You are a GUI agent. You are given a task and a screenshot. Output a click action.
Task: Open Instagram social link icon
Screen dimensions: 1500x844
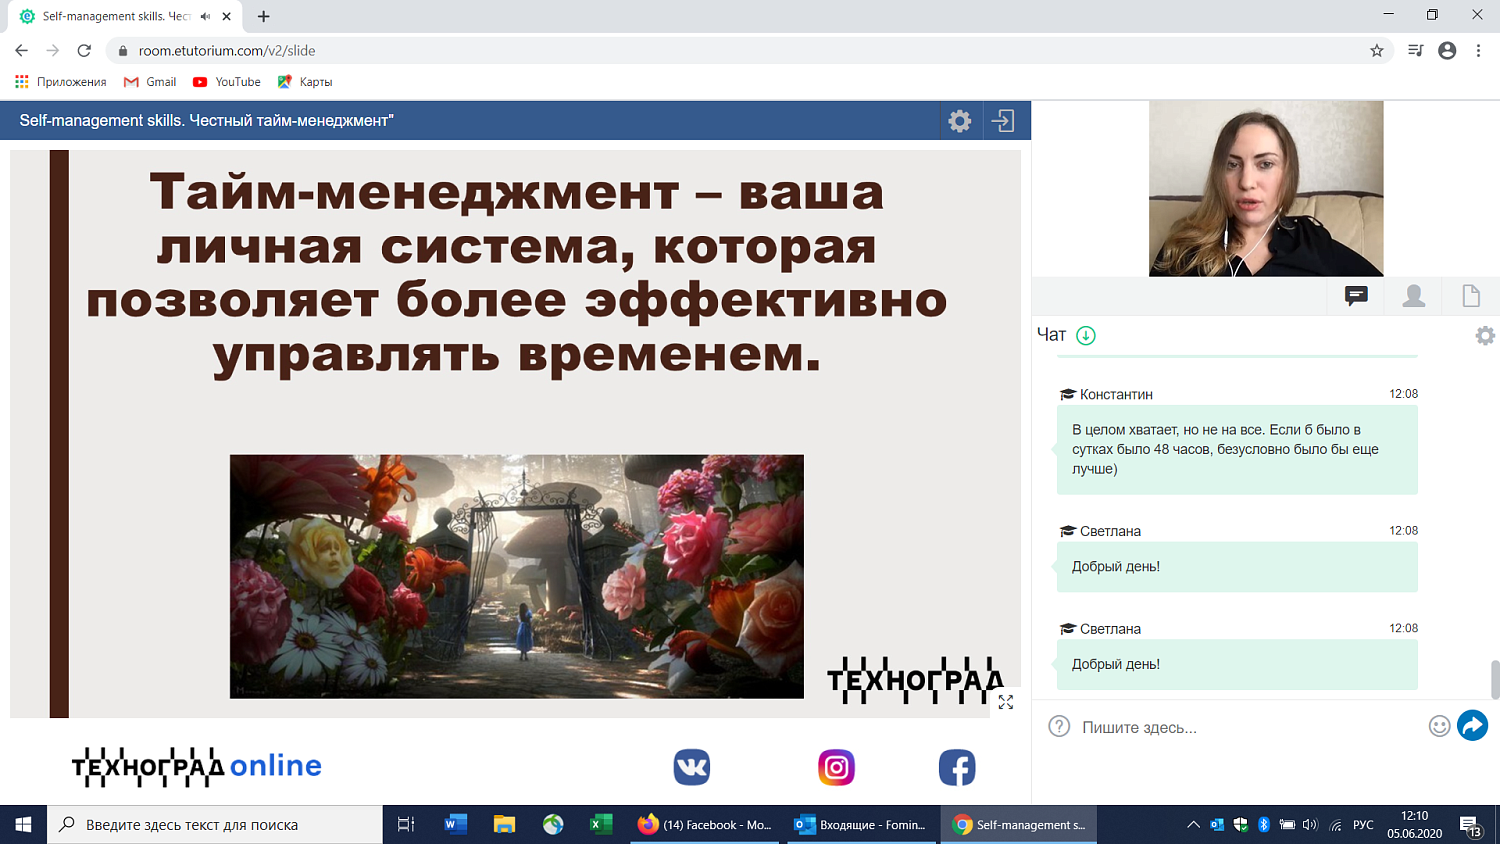(836, 767)
